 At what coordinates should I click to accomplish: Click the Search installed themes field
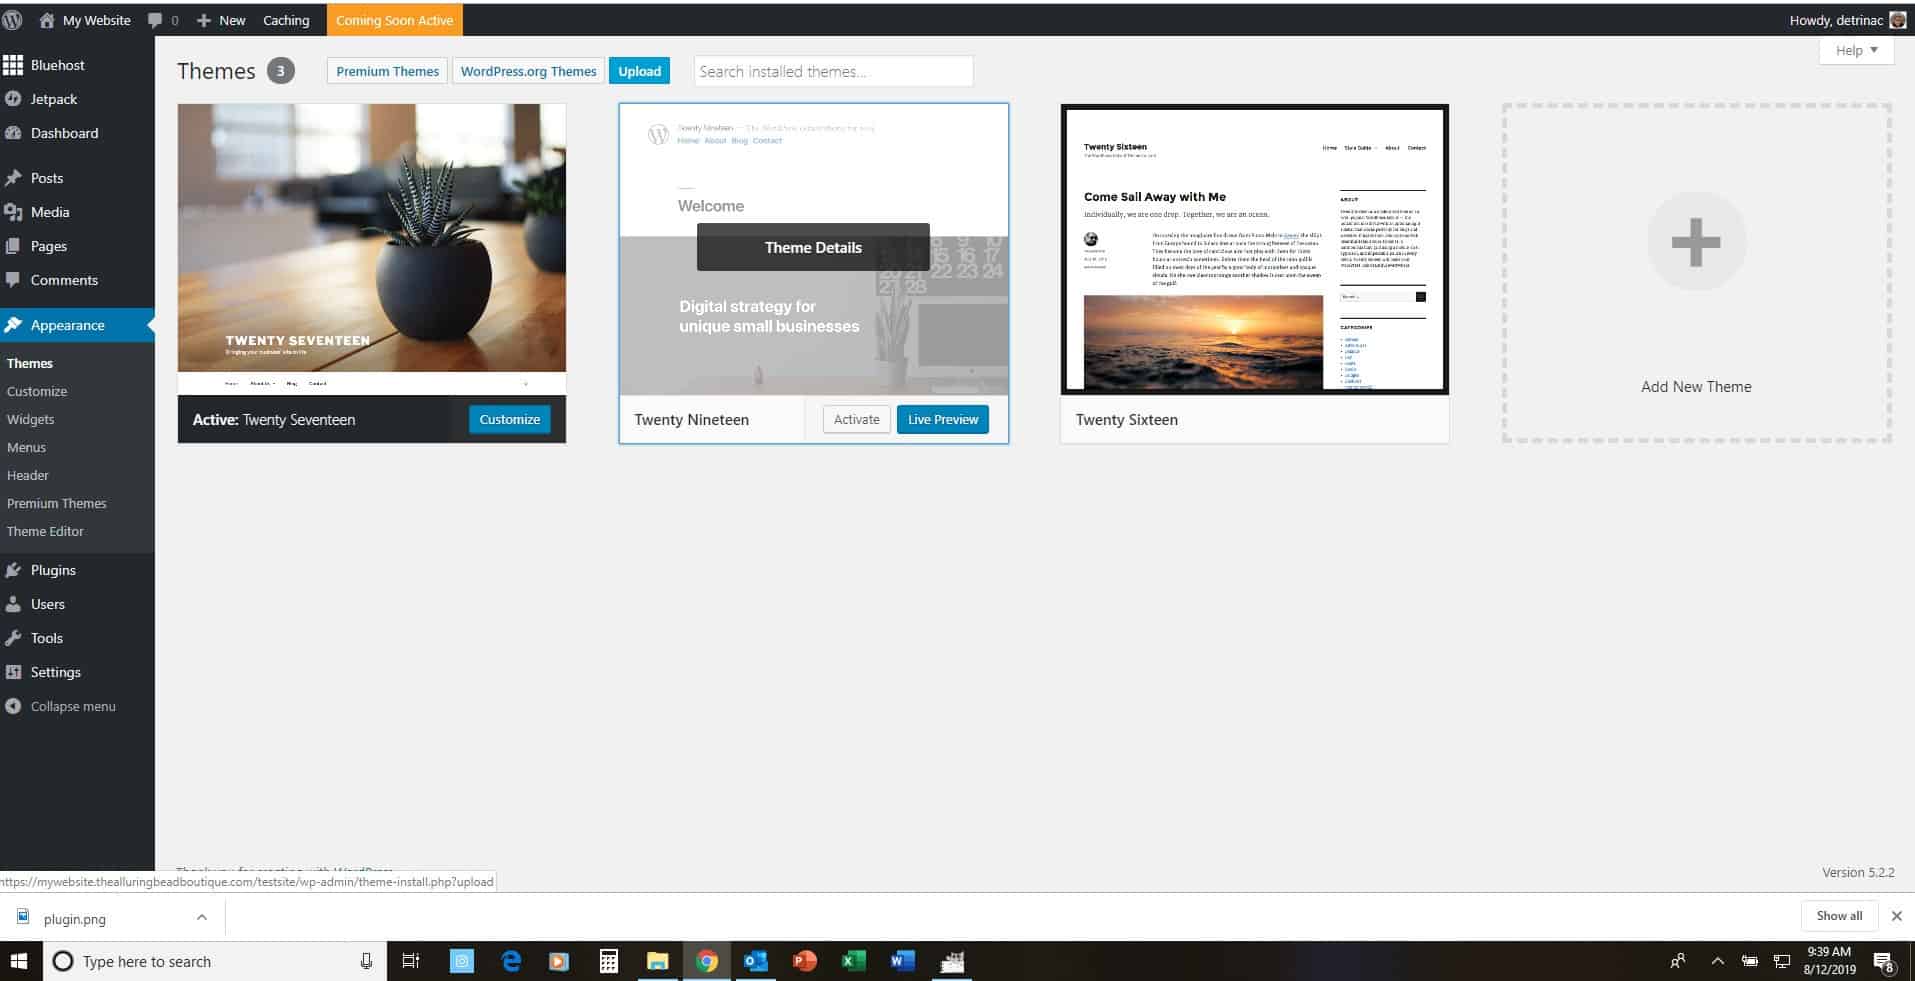click(832, 71)
